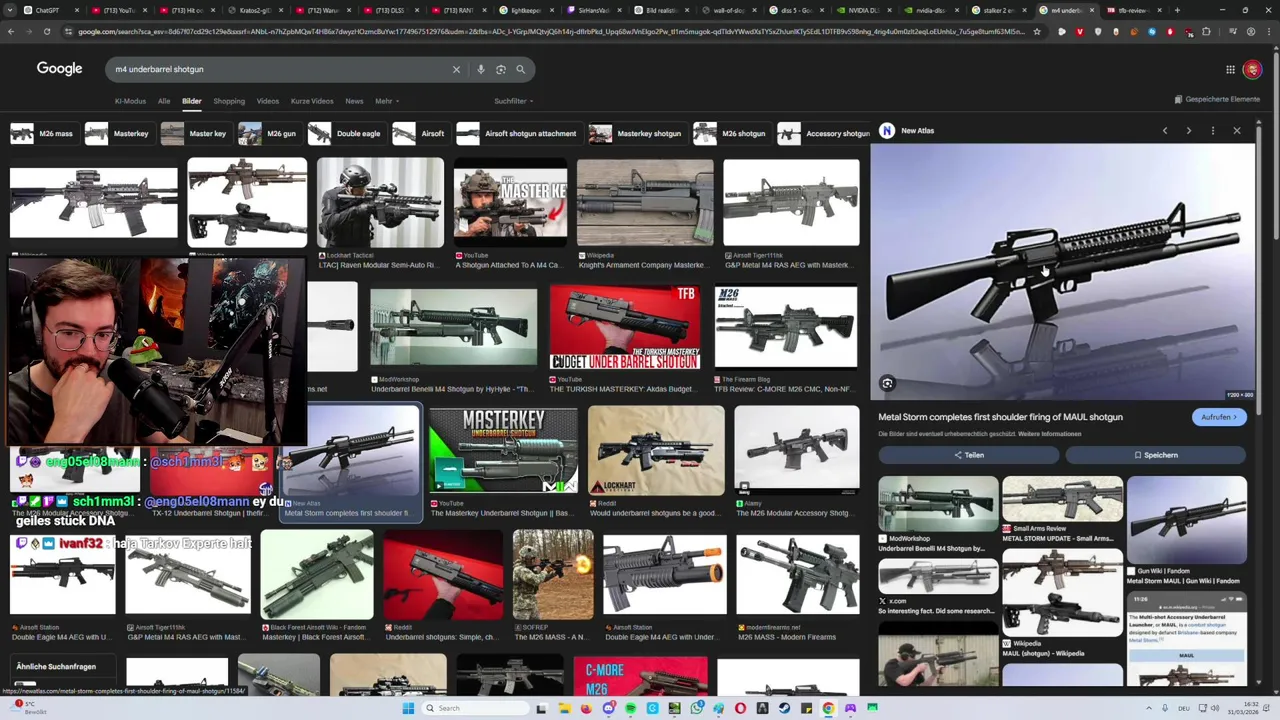Open Wikipedia MAUL shotgun related thumbnail
1280x720 pixels.
(1062, 593)
